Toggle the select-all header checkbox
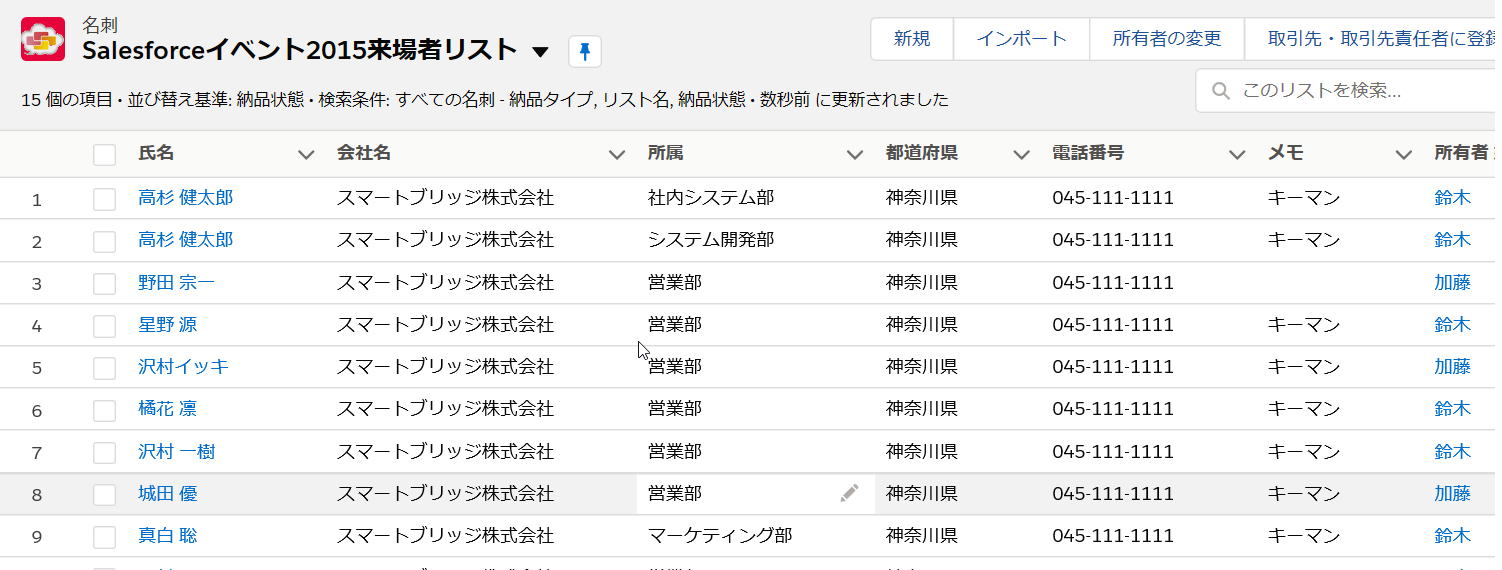This screenshot has height=570, width=1502. 104,155
